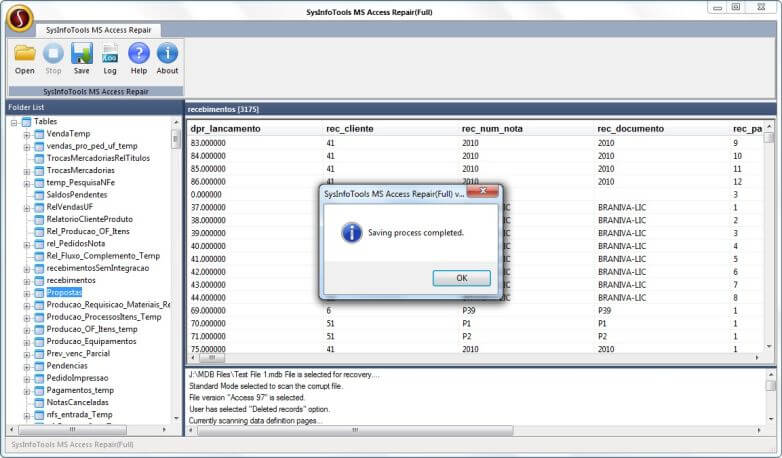Screen dimensions: 782x458
Task: Open the Log viewer icon
Action: pos(109,58)
